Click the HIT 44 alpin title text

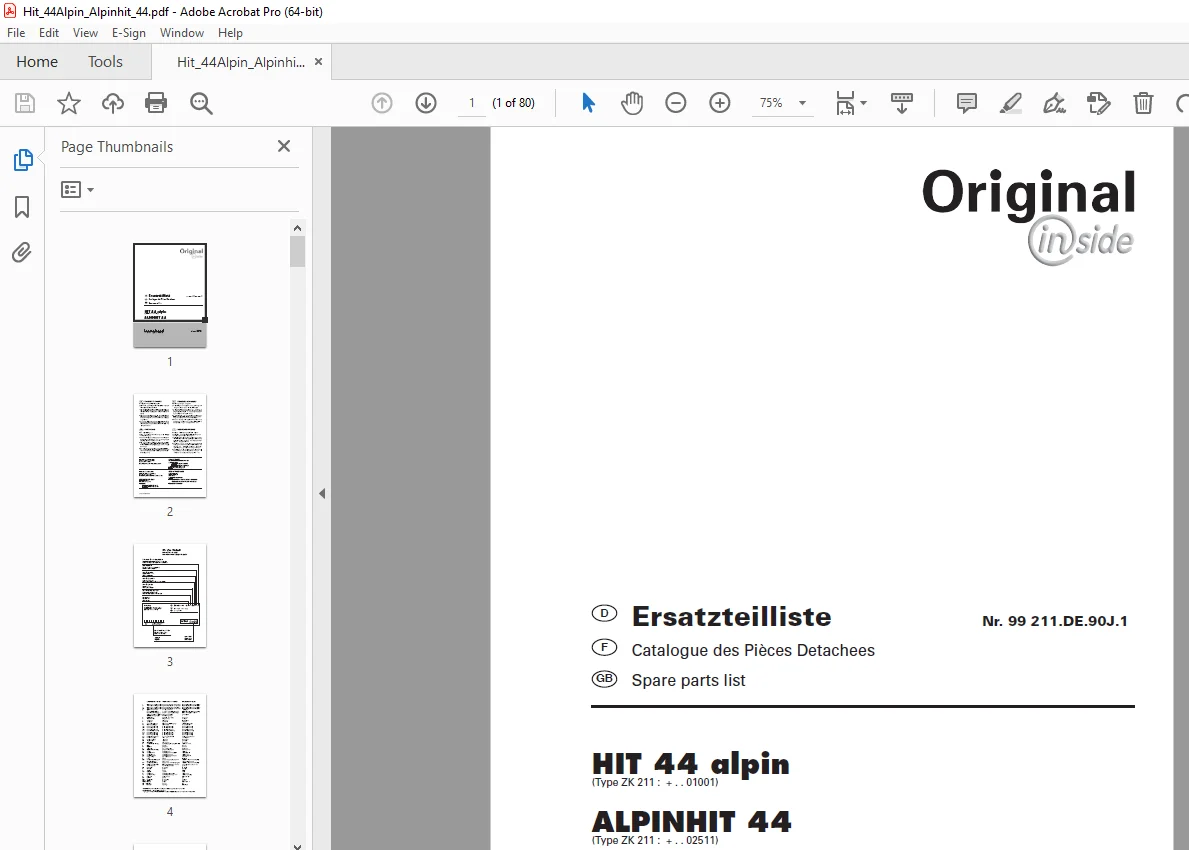691,764
